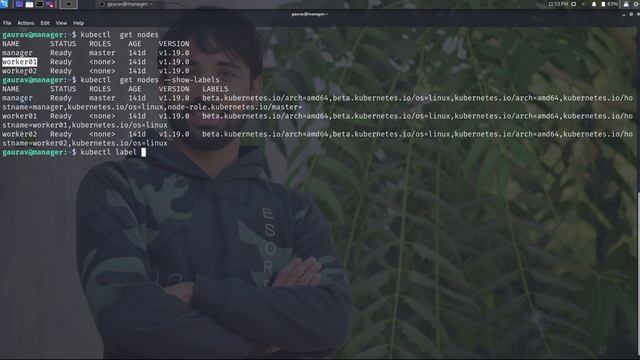
Task: Open the notification bell icon
Action: click(594, 4)
